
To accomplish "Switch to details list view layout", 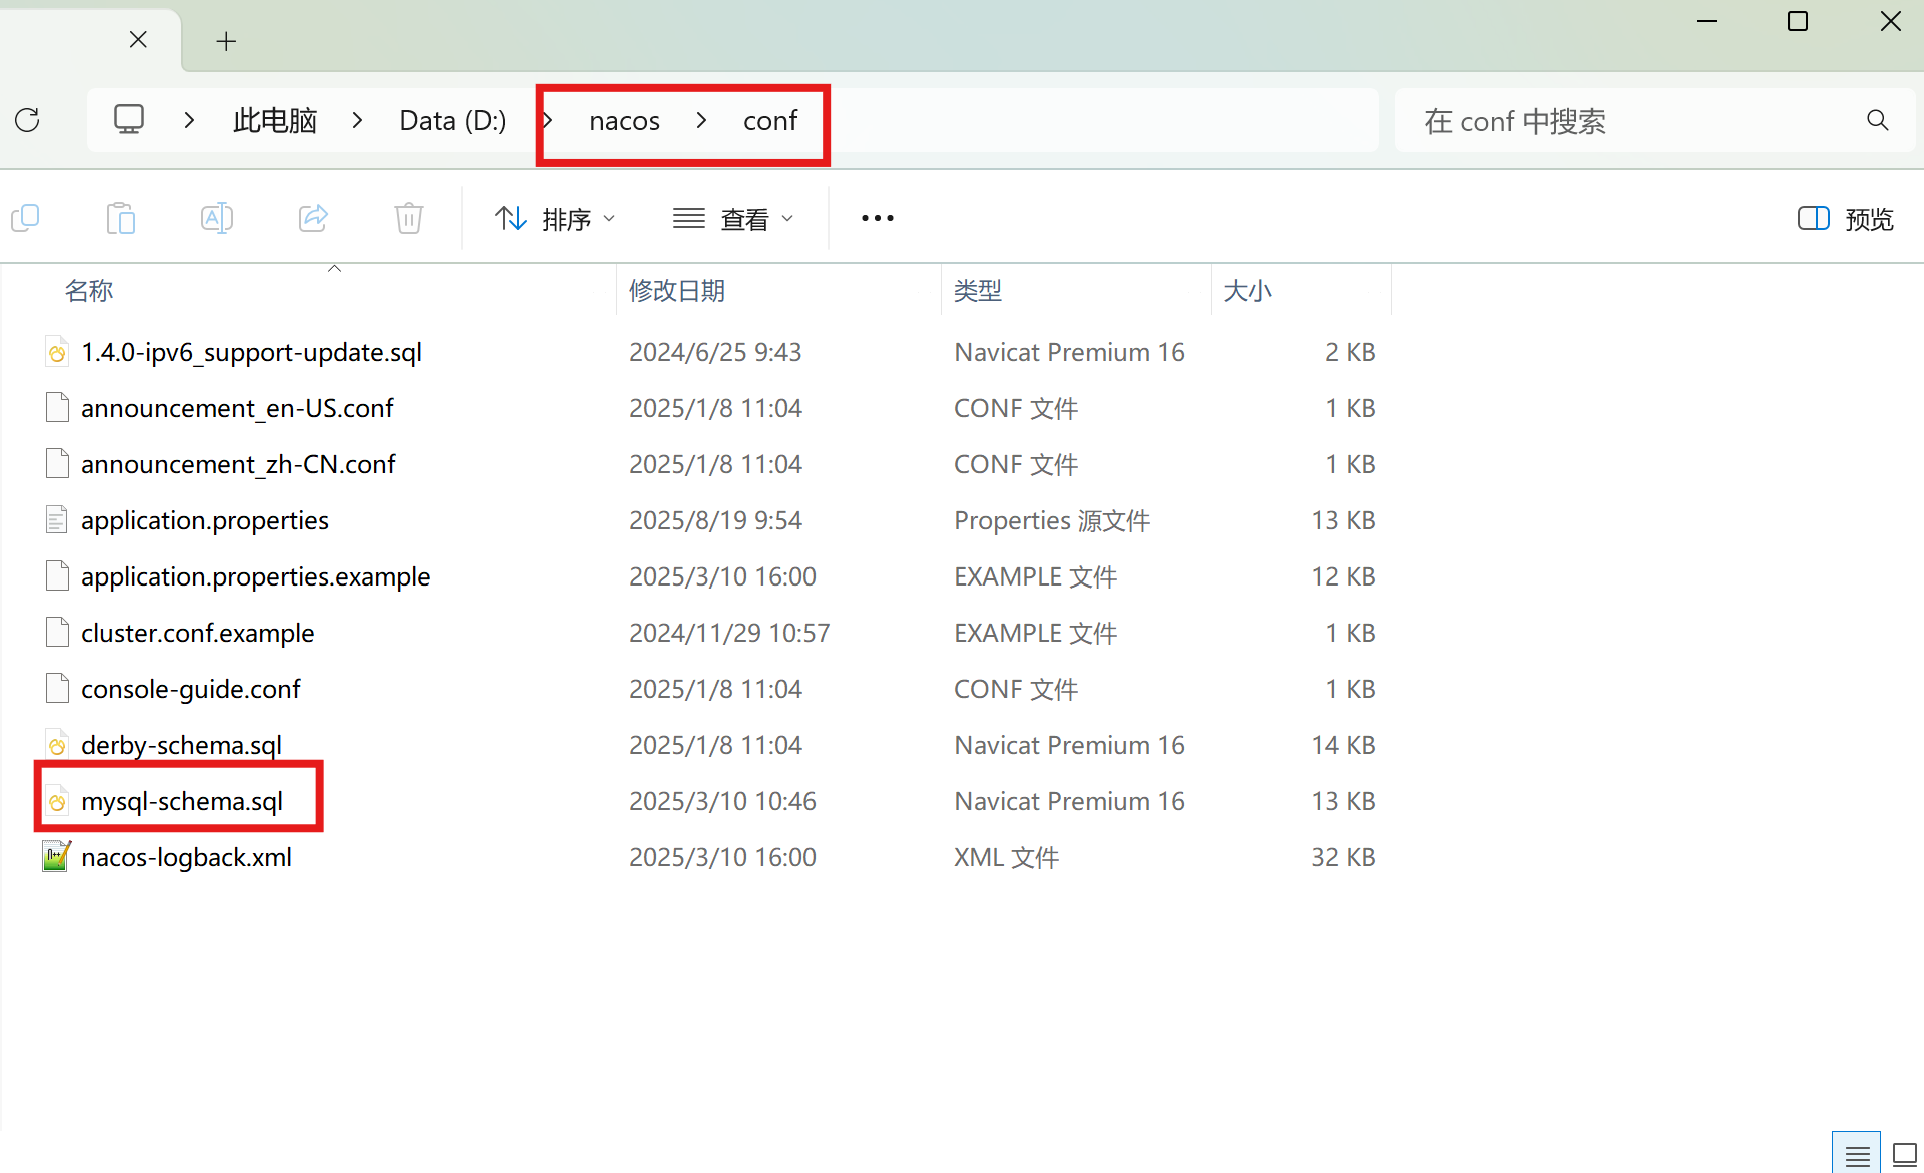I will click(x=1857, y=1155).
